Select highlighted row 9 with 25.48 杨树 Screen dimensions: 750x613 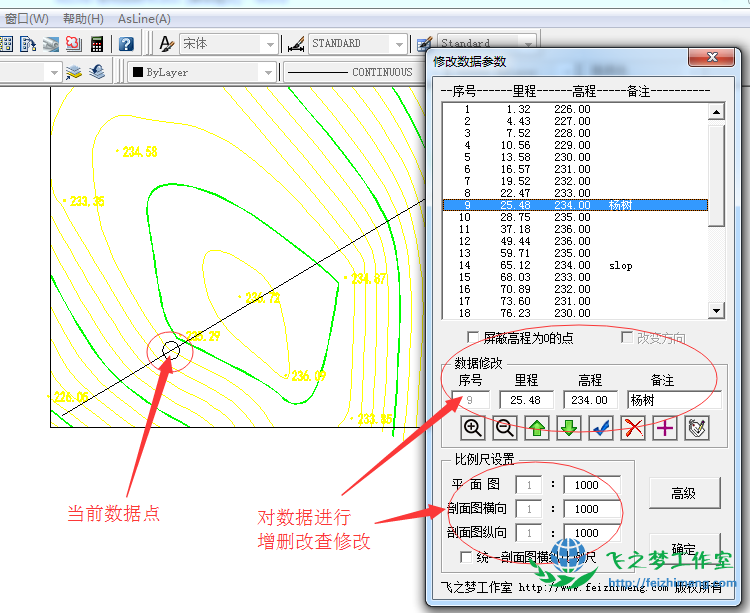pos(575,205)
